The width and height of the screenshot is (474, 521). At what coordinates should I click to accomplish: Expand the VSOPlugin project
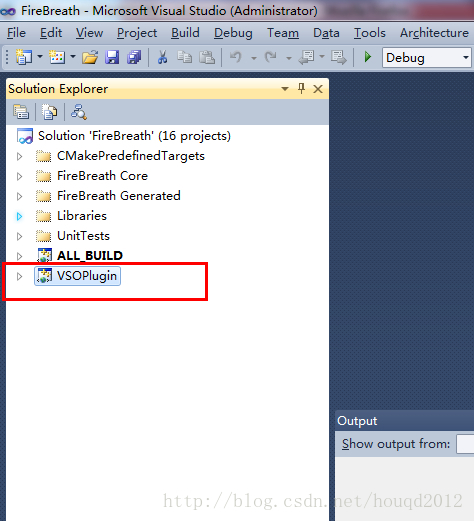(19, 276)
